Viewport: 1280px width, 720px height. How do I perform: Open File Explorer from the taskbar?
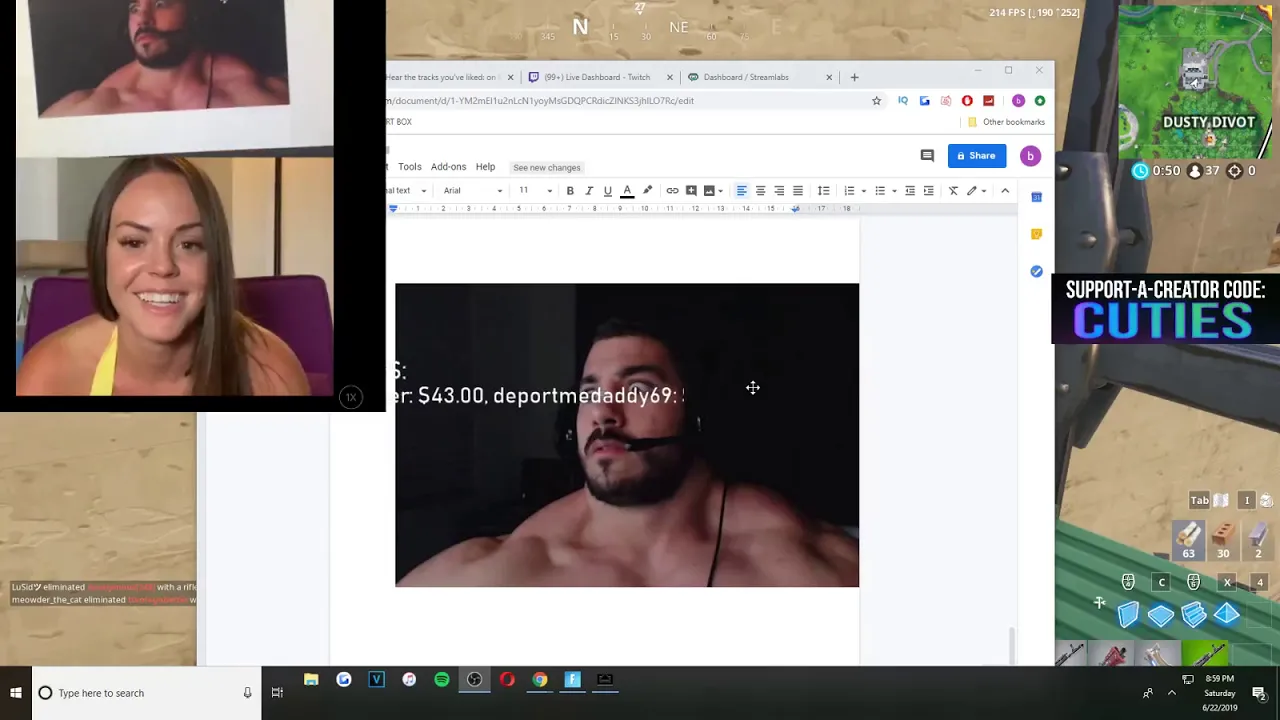[x=311, y=680]
